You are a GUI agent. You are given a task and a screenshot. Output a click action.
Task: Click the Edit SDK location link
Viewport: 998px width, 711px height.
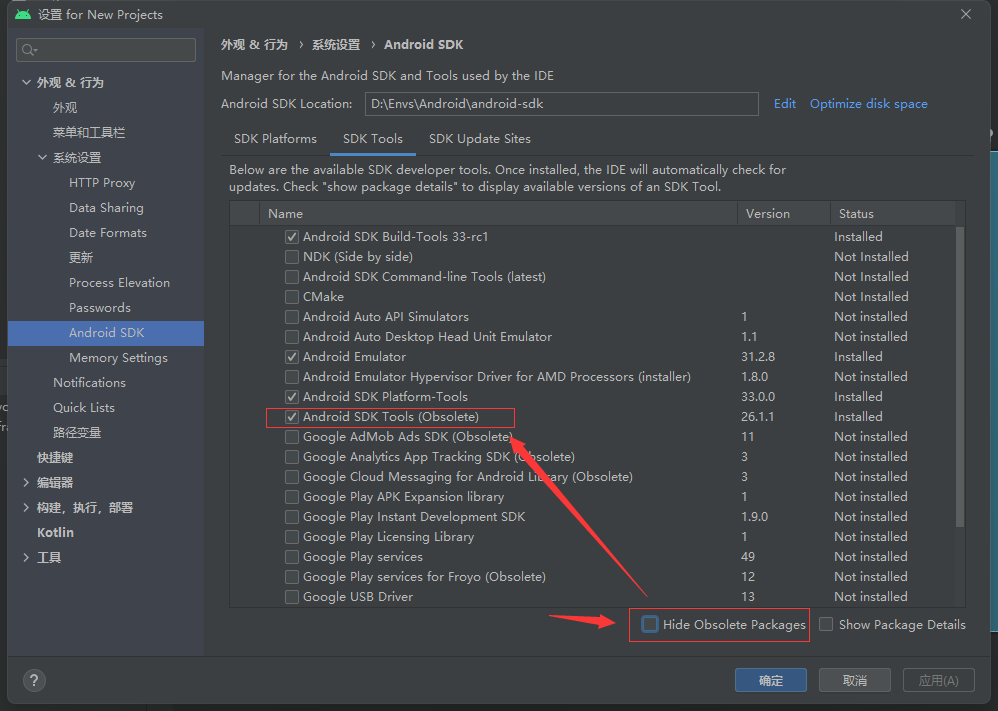tap(785, 104)
